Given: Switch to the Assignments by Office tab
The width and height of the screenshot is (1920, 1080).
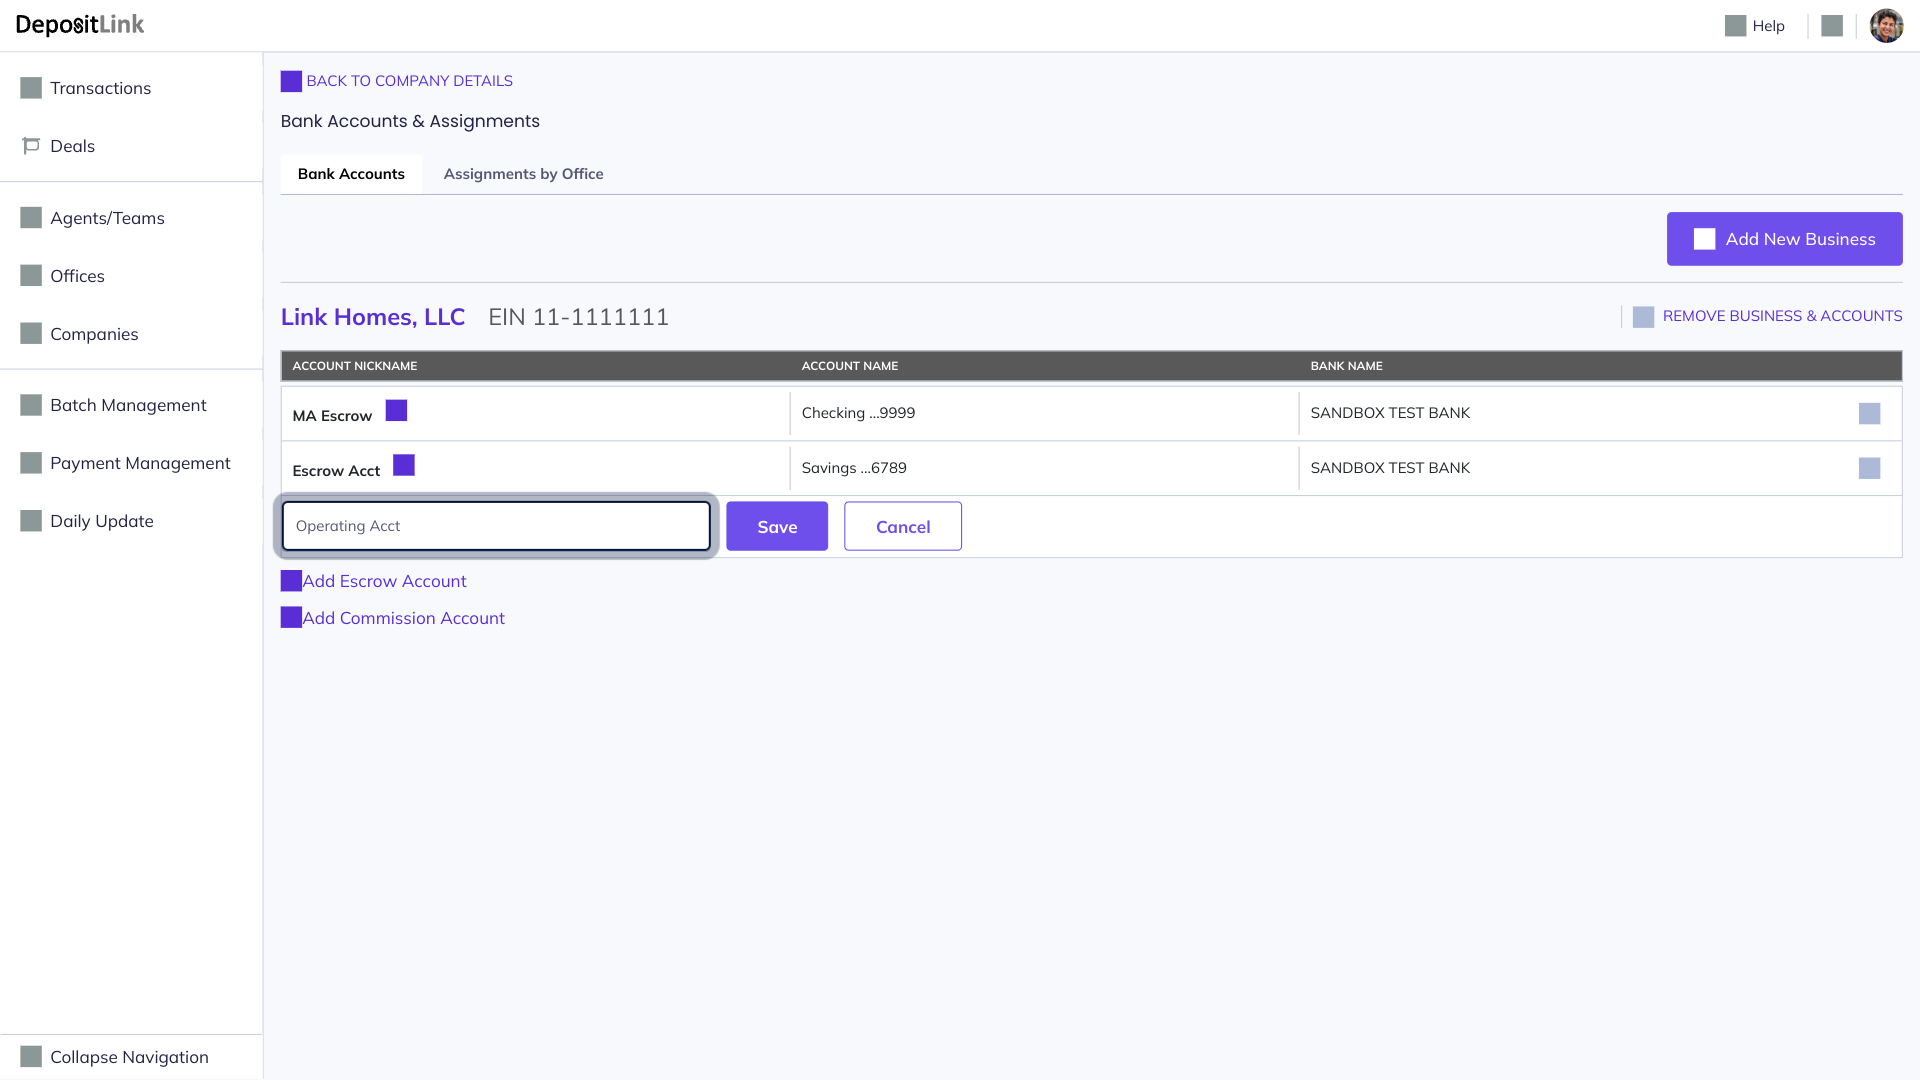Looking at the screenshot, I should pos(523,174).
